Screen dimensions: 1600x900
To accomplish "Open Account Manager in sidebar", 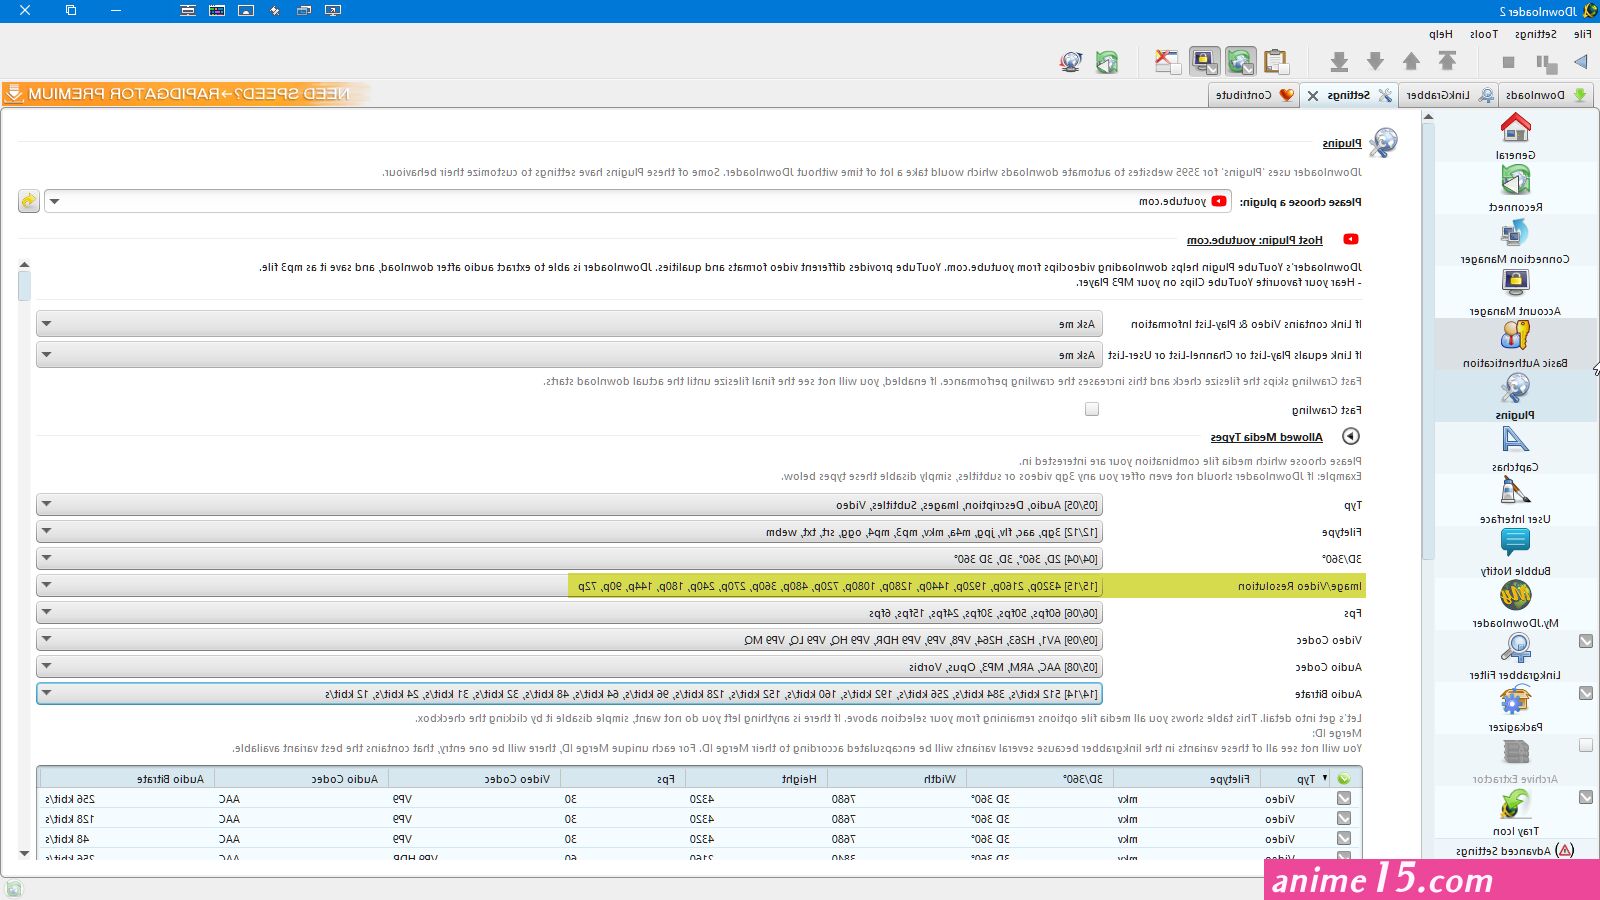I will click(1516, 292).
